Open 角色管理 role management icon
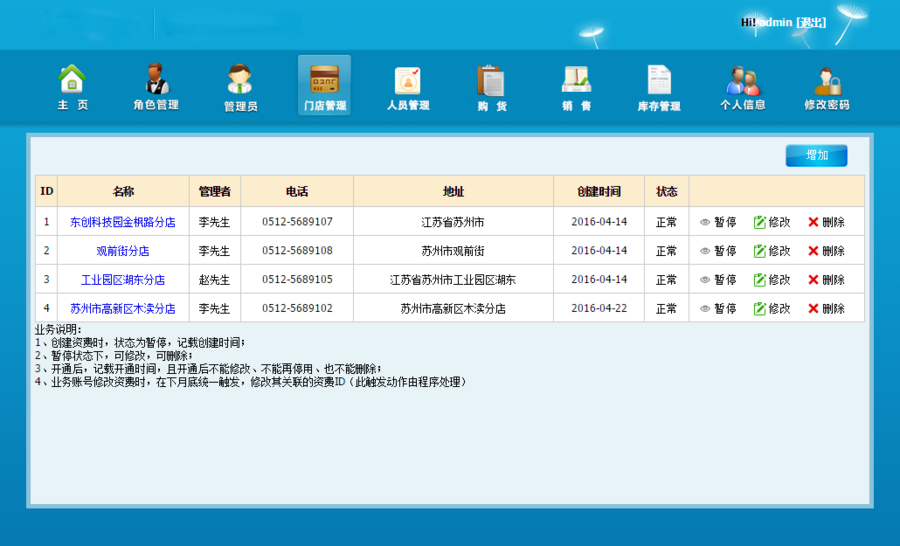Screen dimensions: 900x546 (x=156, y=86)
